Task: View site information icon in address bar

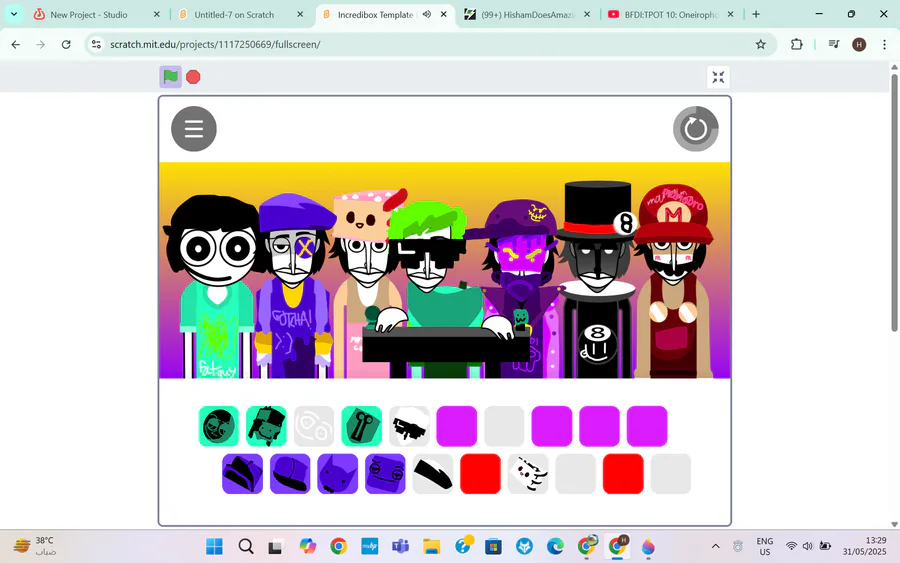Action: [x=96, y=44]
